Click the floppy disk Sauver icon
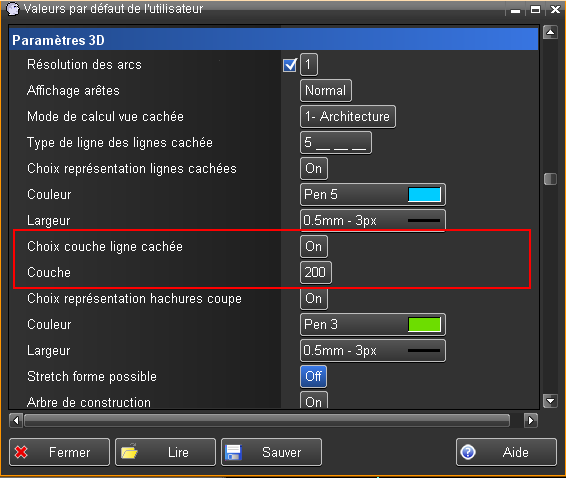The height and width of the screenshot is (478, 566). click(x=233, y=452)
